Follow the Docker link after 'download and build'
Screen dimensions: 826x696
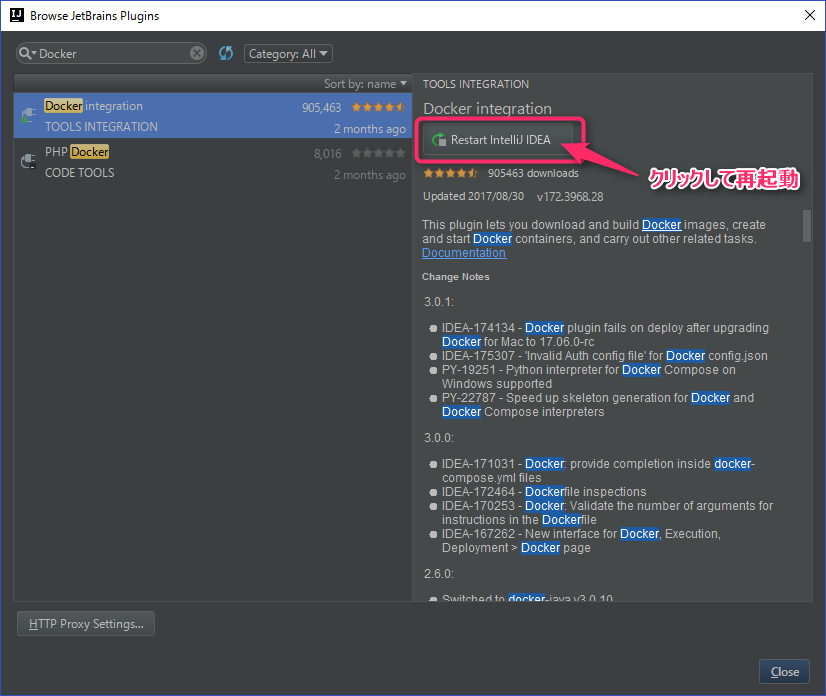pos(662,224)
